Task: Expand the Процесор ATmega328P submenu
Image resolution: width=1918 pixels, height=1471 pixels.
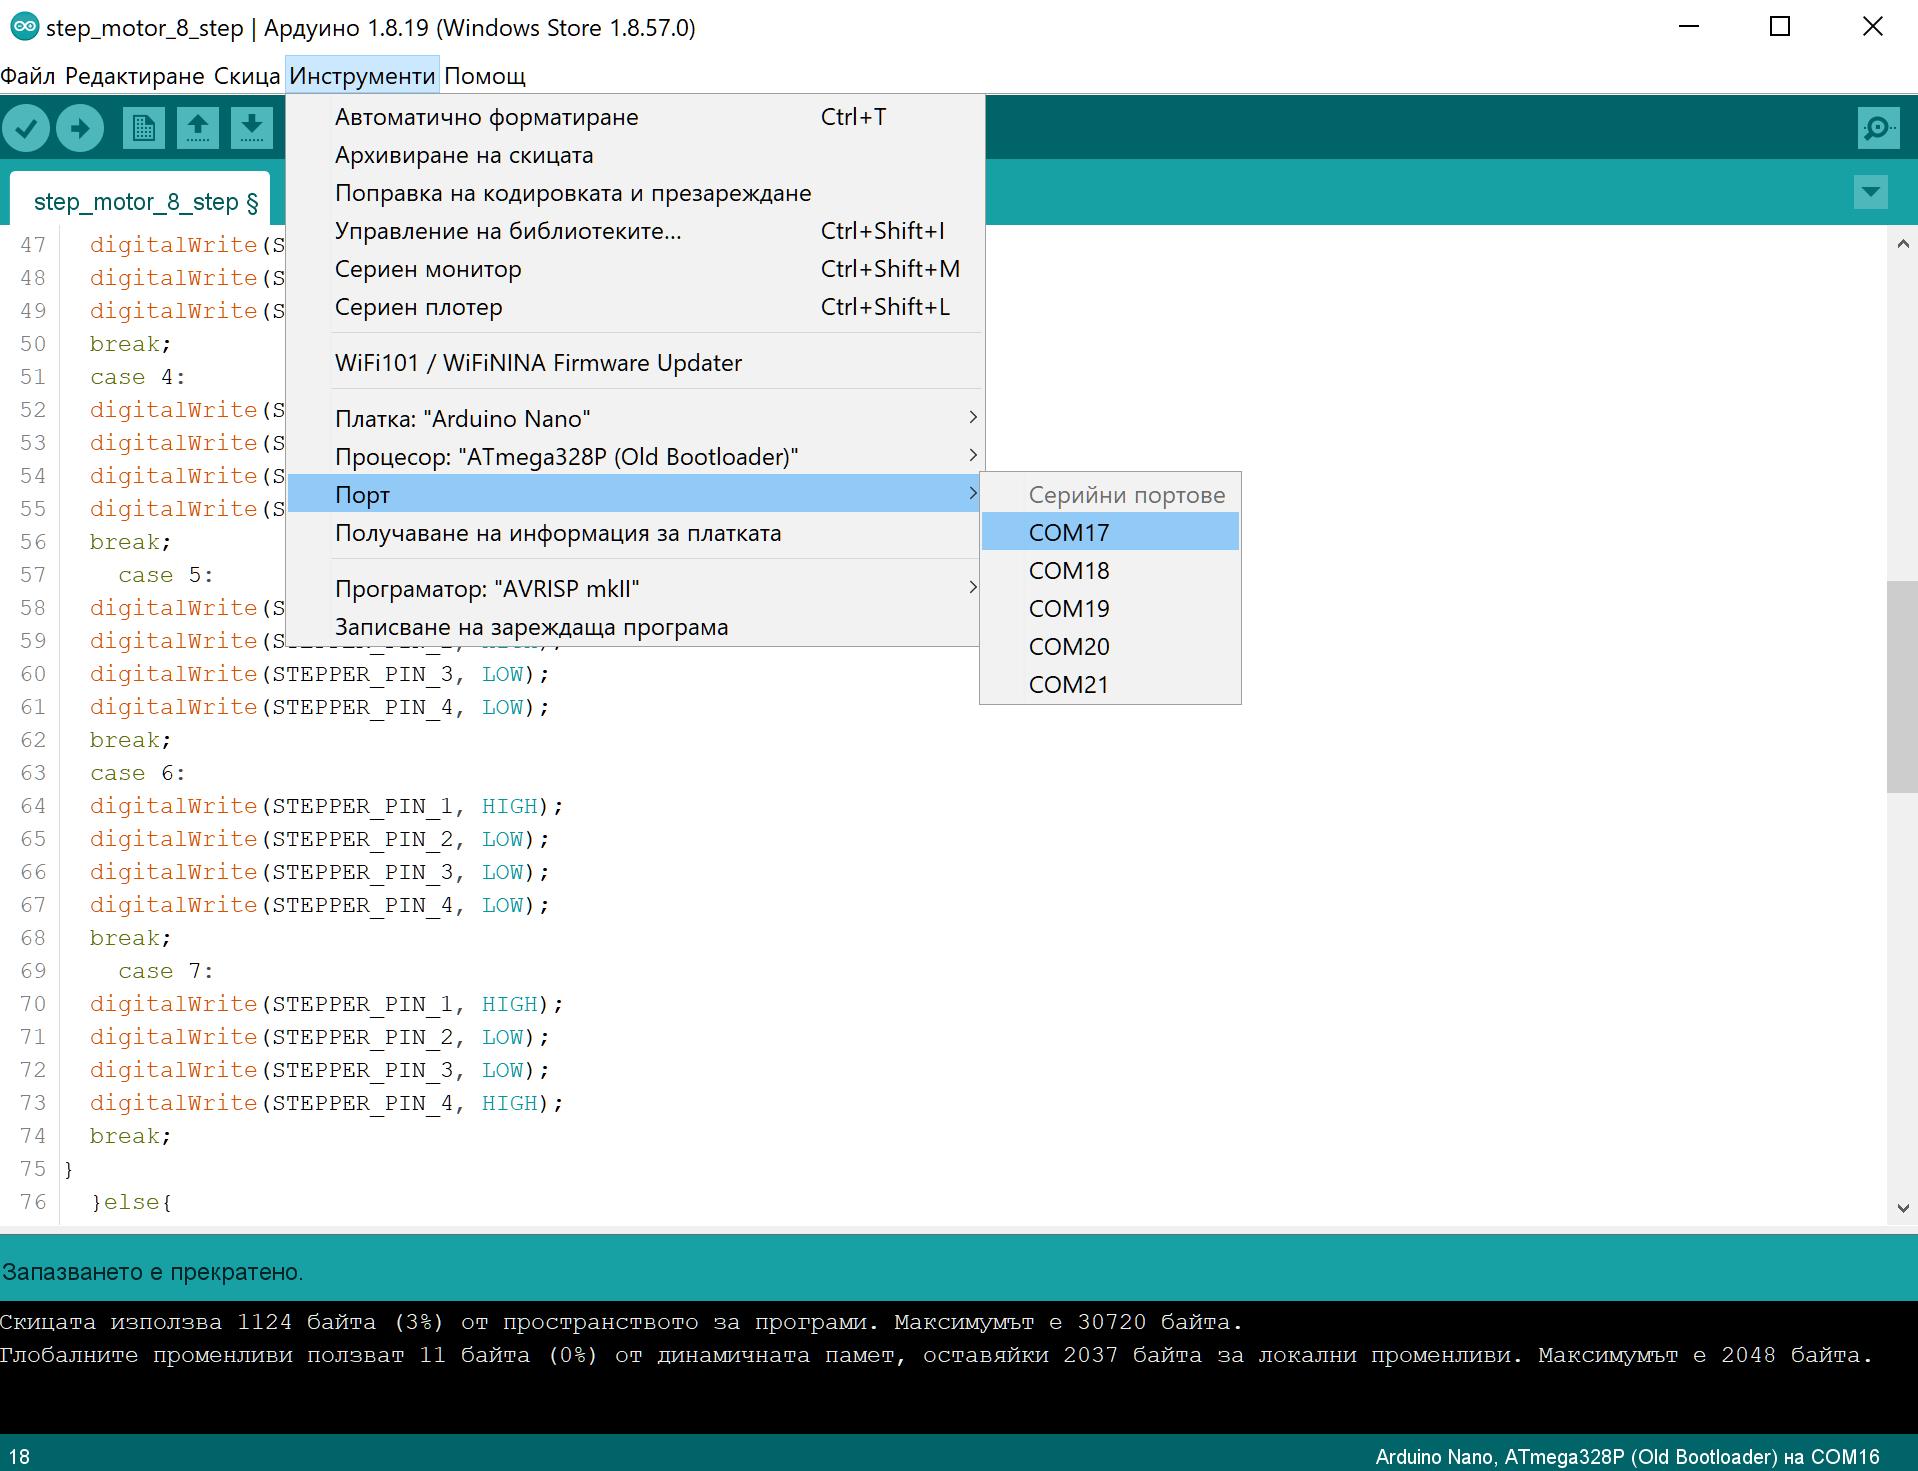Action: point(633,457)
